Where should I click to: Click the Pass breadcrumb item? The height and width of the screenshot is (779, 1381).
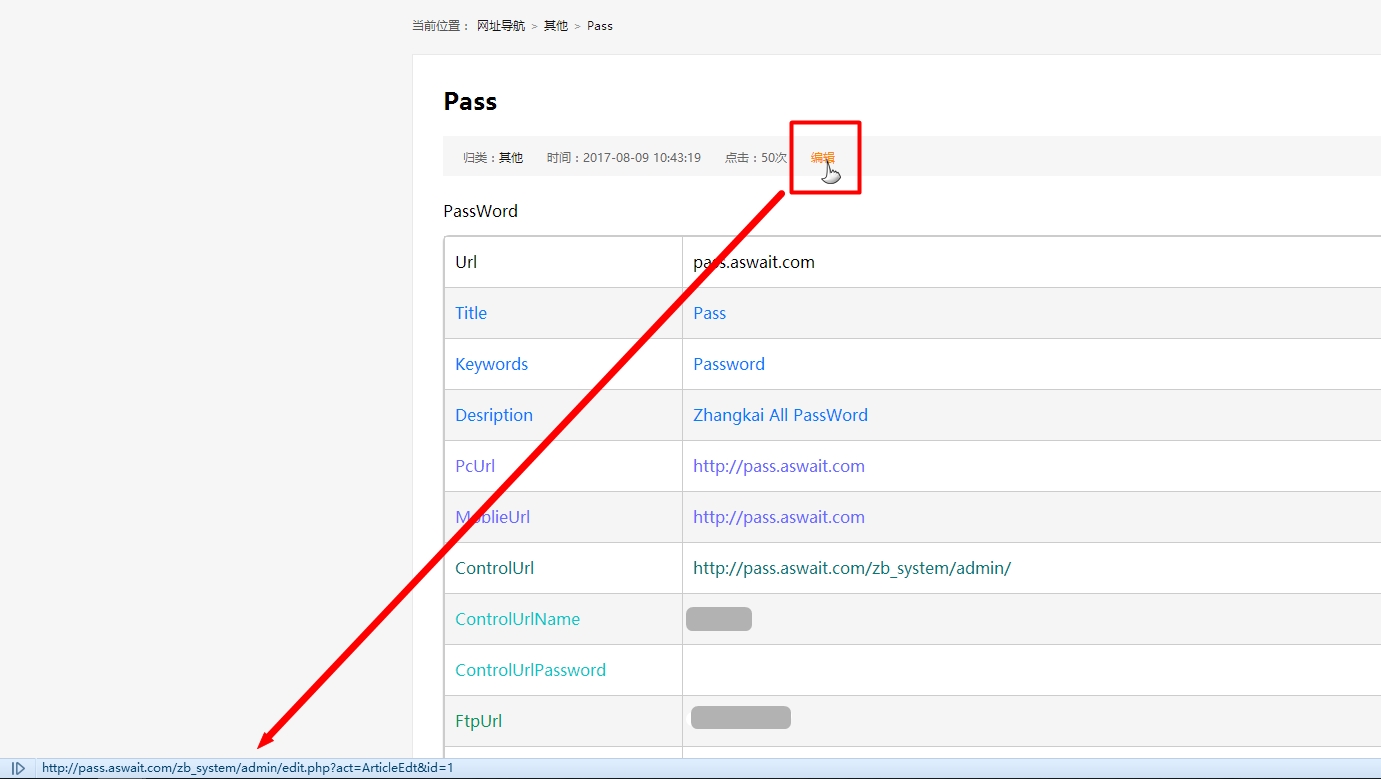[x=600, y=26]
